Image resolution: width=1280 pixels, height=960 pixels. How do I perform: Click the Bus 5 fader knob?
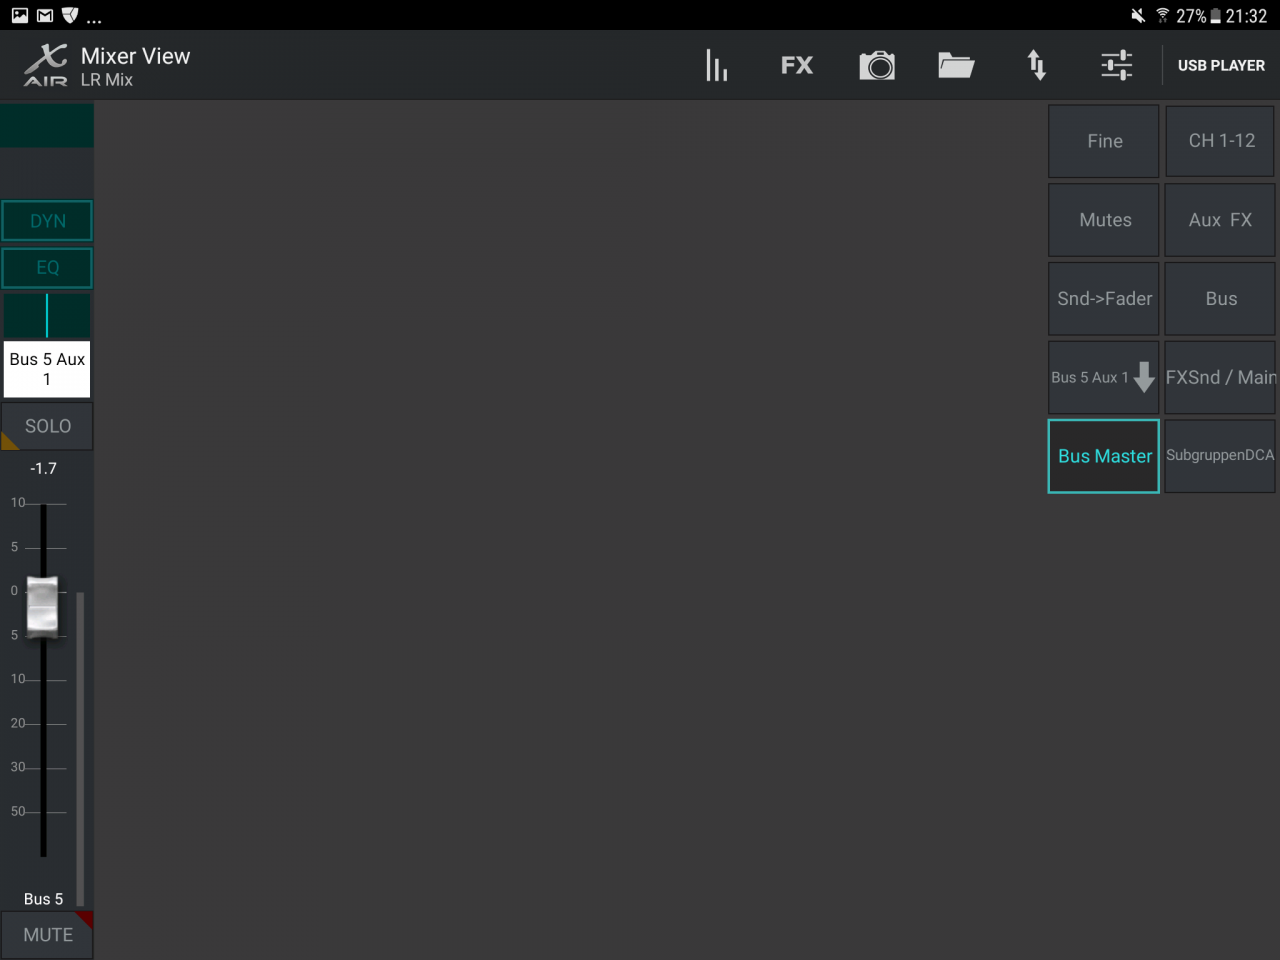(x=42, y=606)
